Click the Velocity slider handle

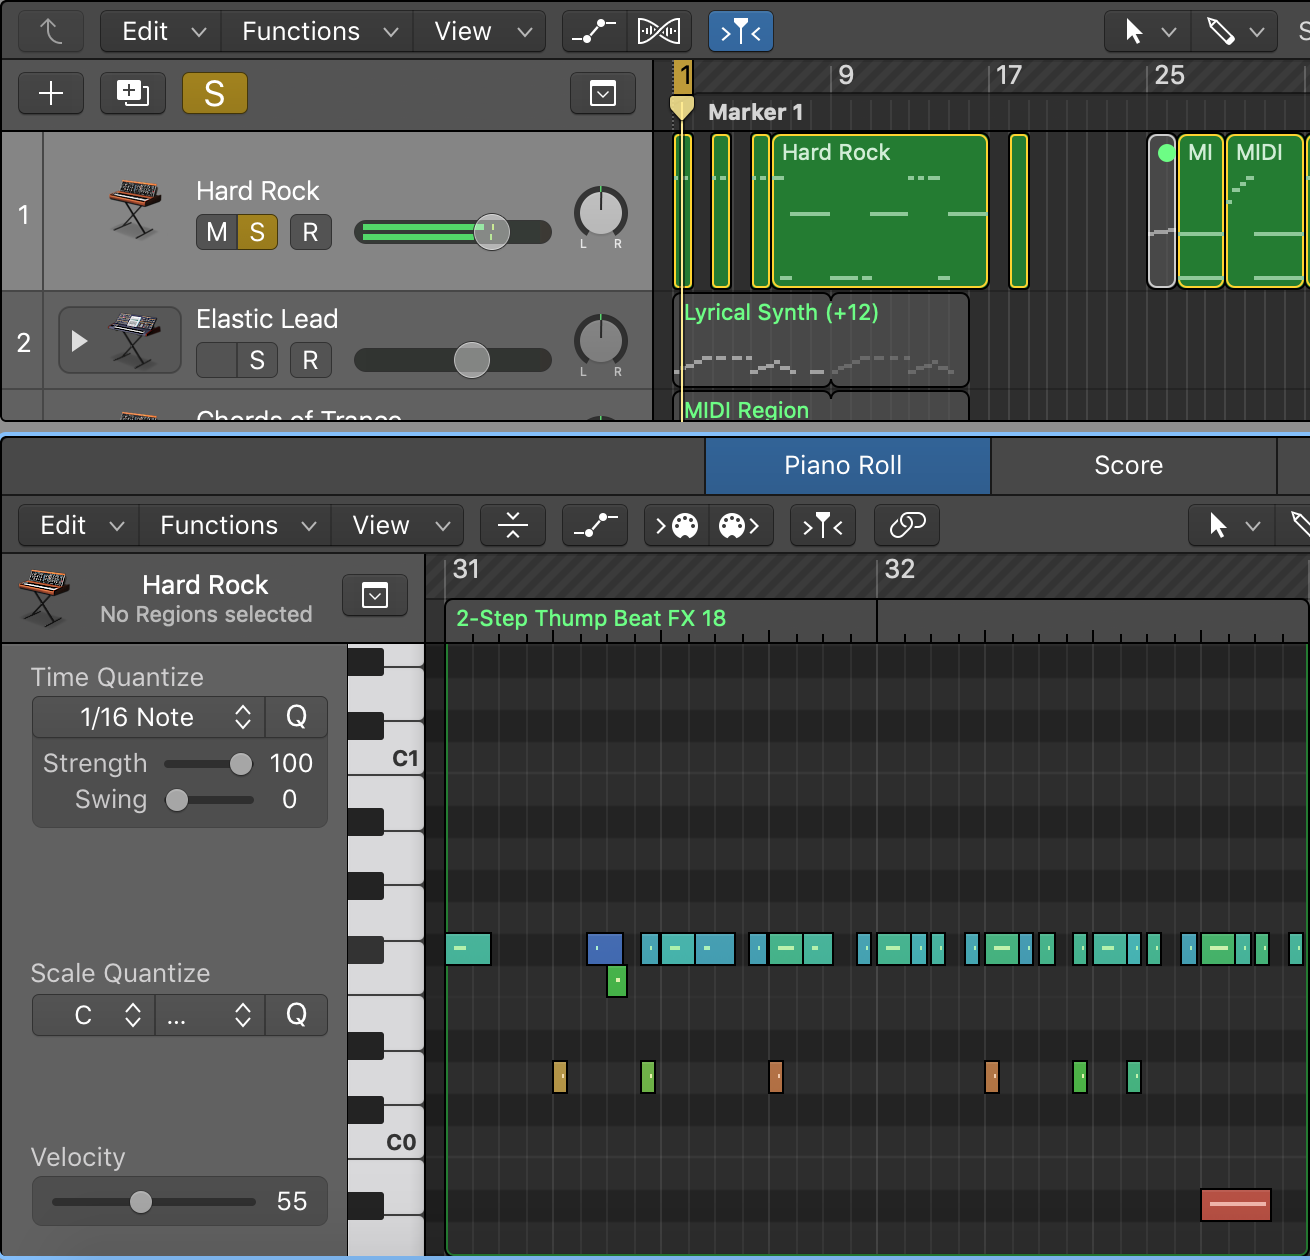tap(141, 1201)
